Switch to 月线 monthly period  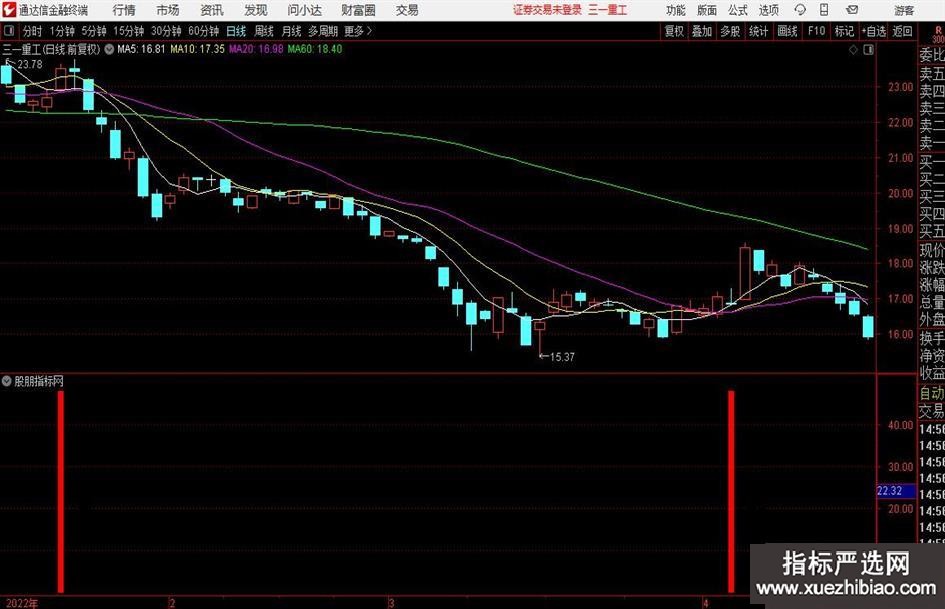[291, 31]
